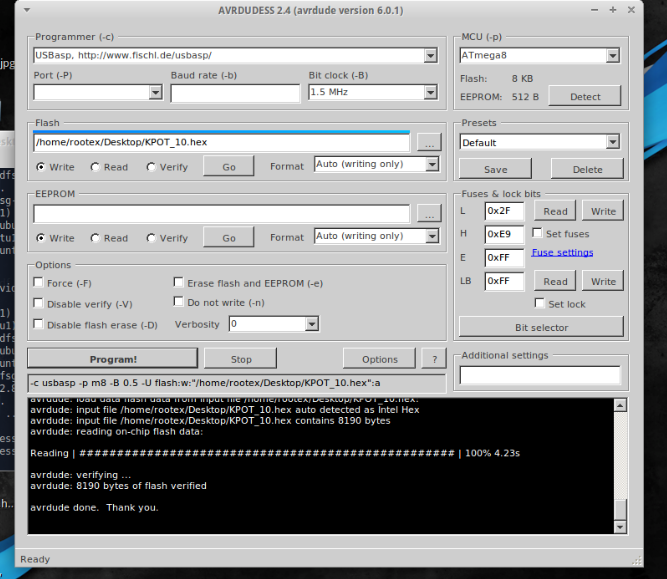Click the Baud rate input field
The height and width of the screenshot is (579, 667).
tap(235, 93)
